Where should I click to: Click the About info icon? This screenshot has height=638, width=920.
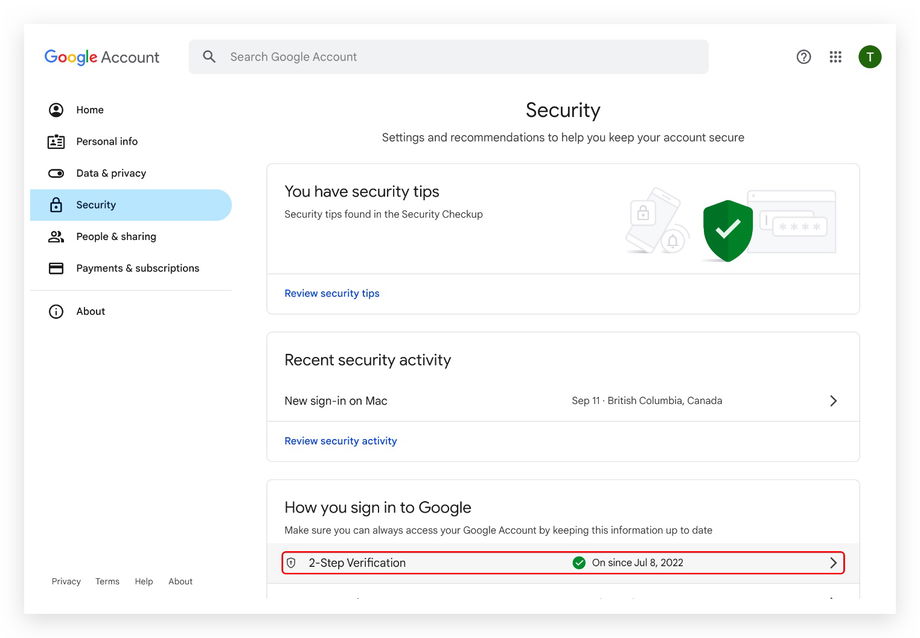pos(56,312)
